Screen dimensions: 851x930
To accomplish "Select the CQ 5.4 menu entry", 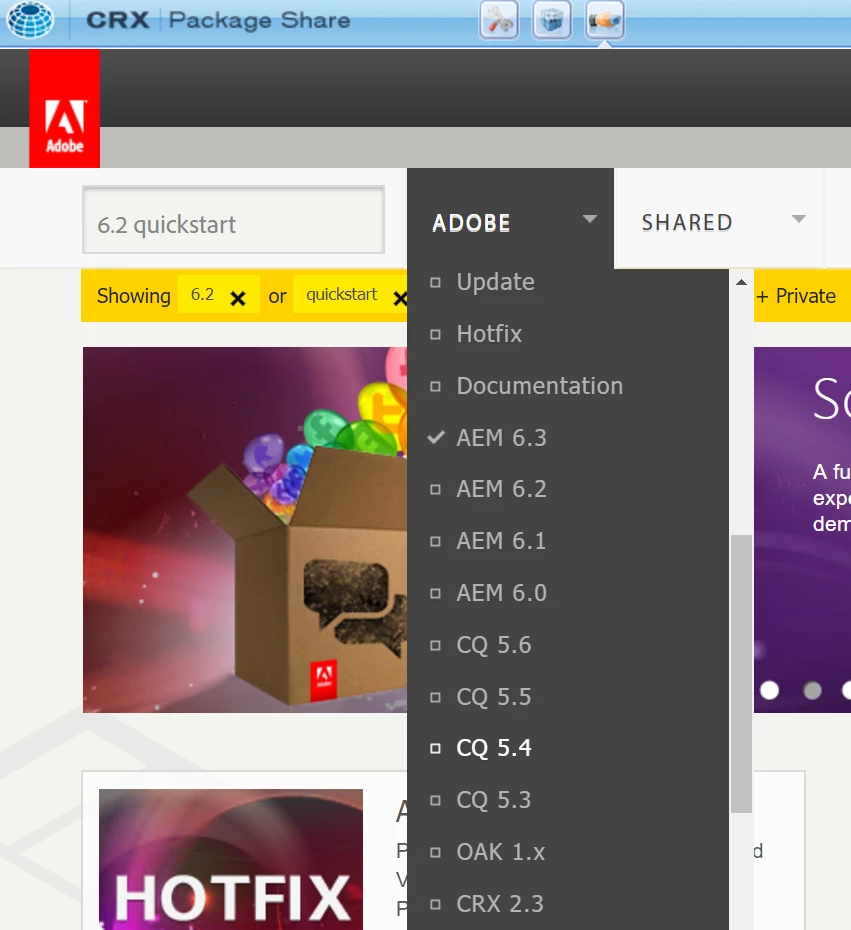I will point(493,748).
